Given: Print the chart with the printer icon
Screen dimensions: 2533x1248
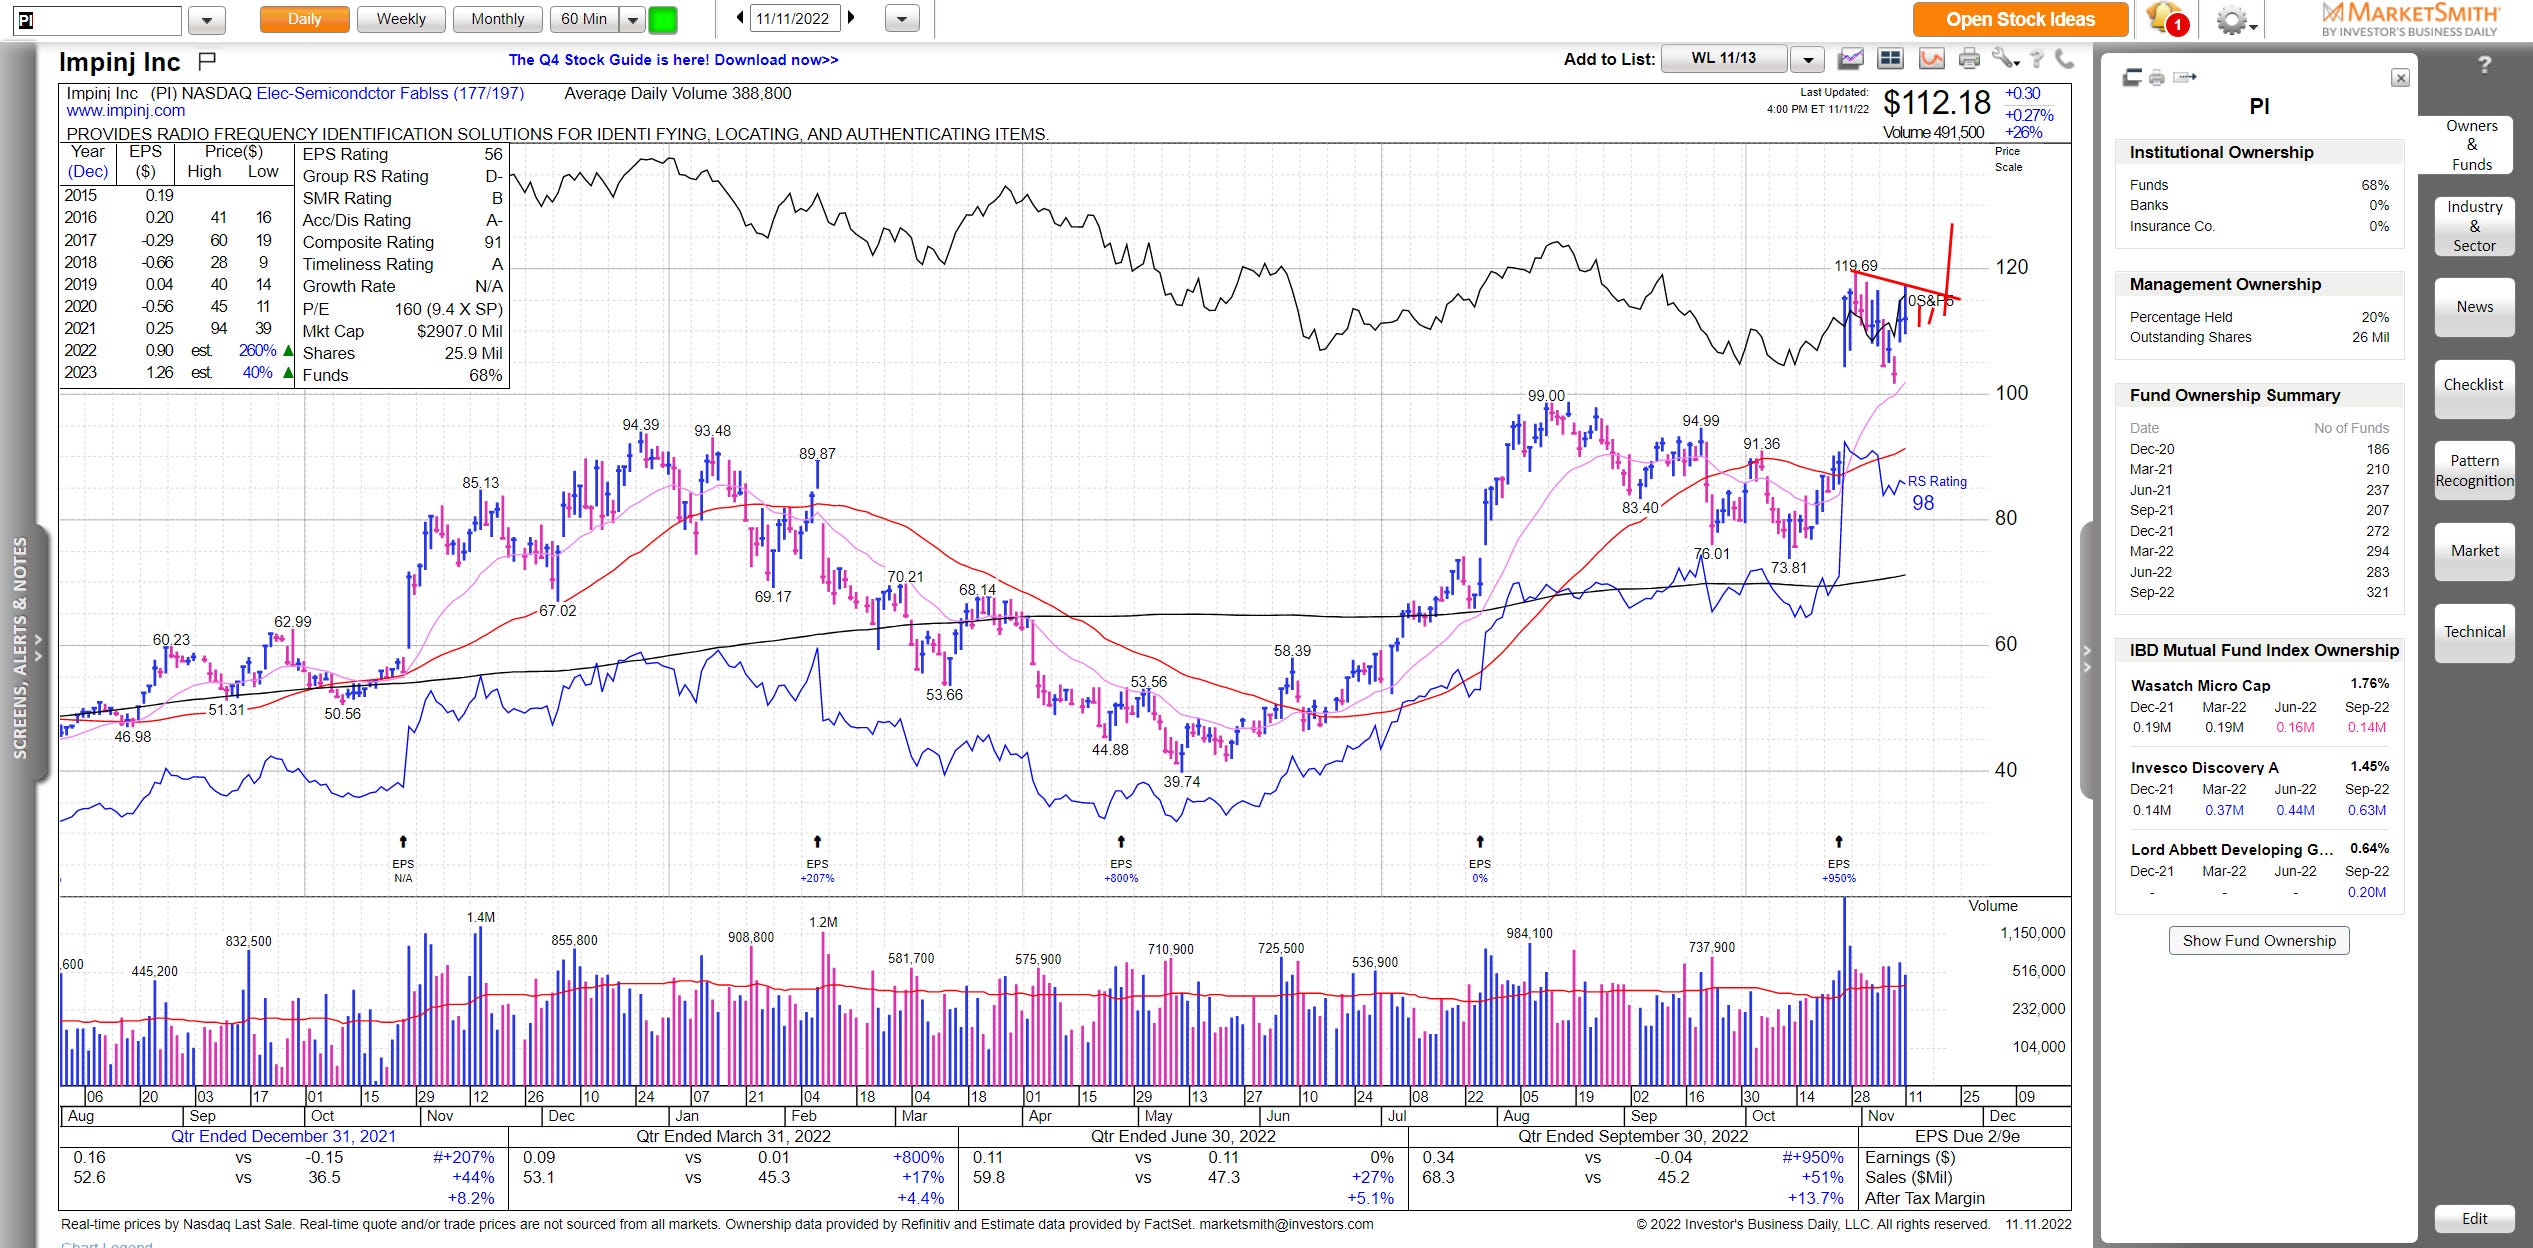Looking at the screenshot, I should 1969,59.
